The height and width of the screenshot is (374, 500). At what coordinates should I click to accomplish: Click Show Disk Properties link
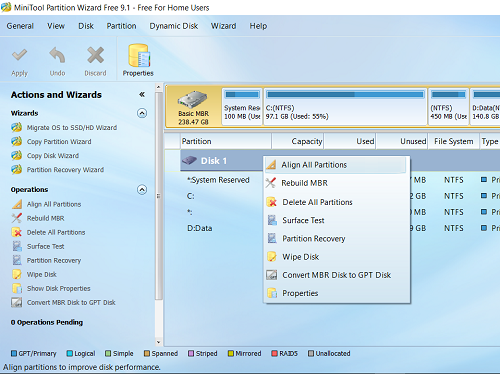pyautogui.click(x=59, y=288)
